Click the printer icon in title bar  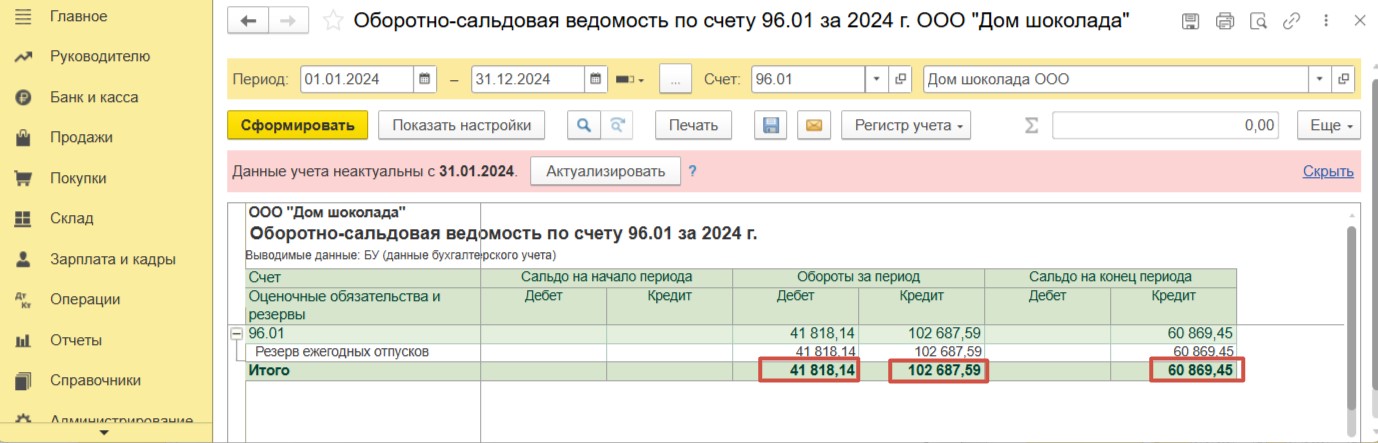pyautogui.click(x=1224, y=21)
